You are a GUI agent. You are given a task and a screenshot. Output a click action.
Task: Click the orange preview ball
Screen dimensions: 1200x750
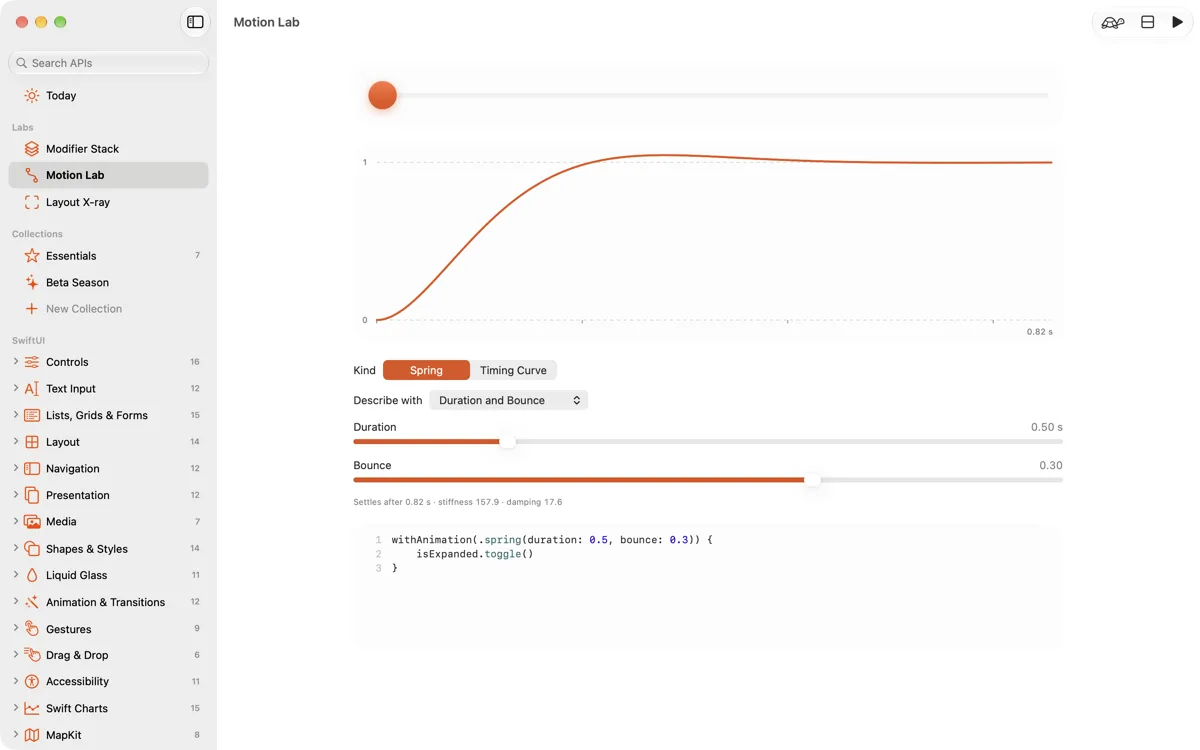click(x=383, y=95)
